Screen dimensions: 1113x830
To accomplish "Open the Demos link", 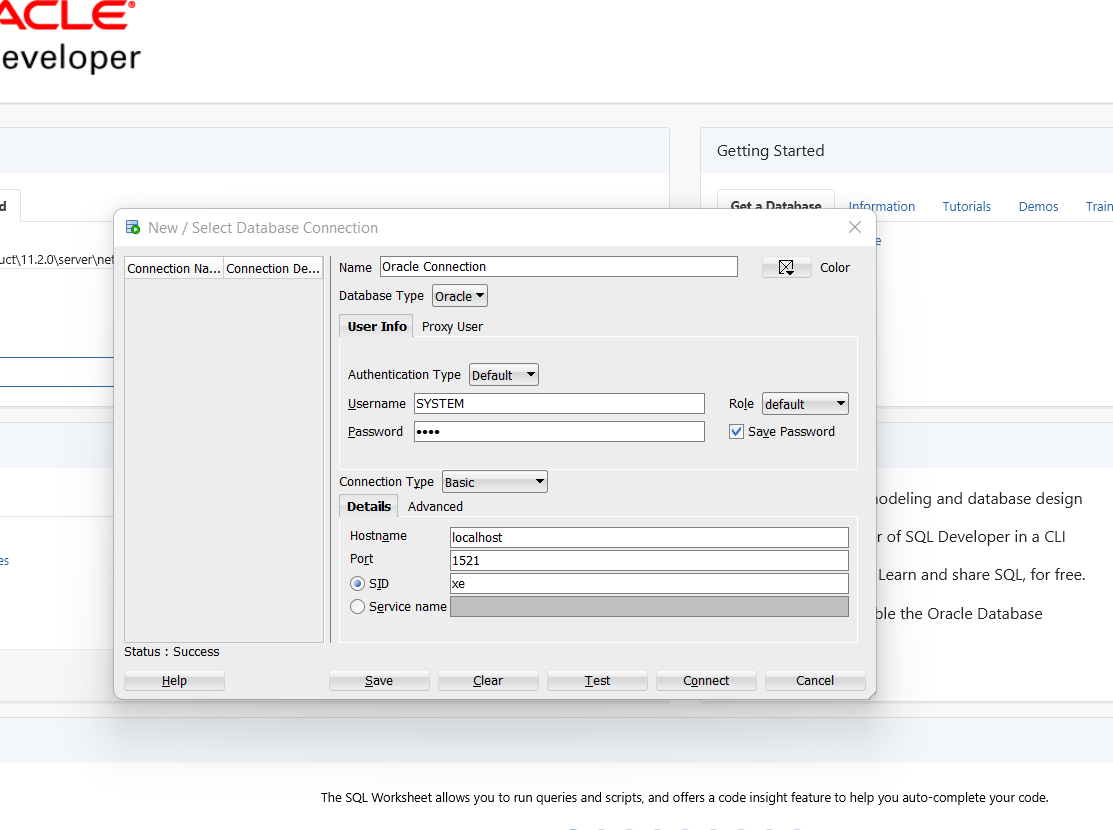I will pos(1037,206).
